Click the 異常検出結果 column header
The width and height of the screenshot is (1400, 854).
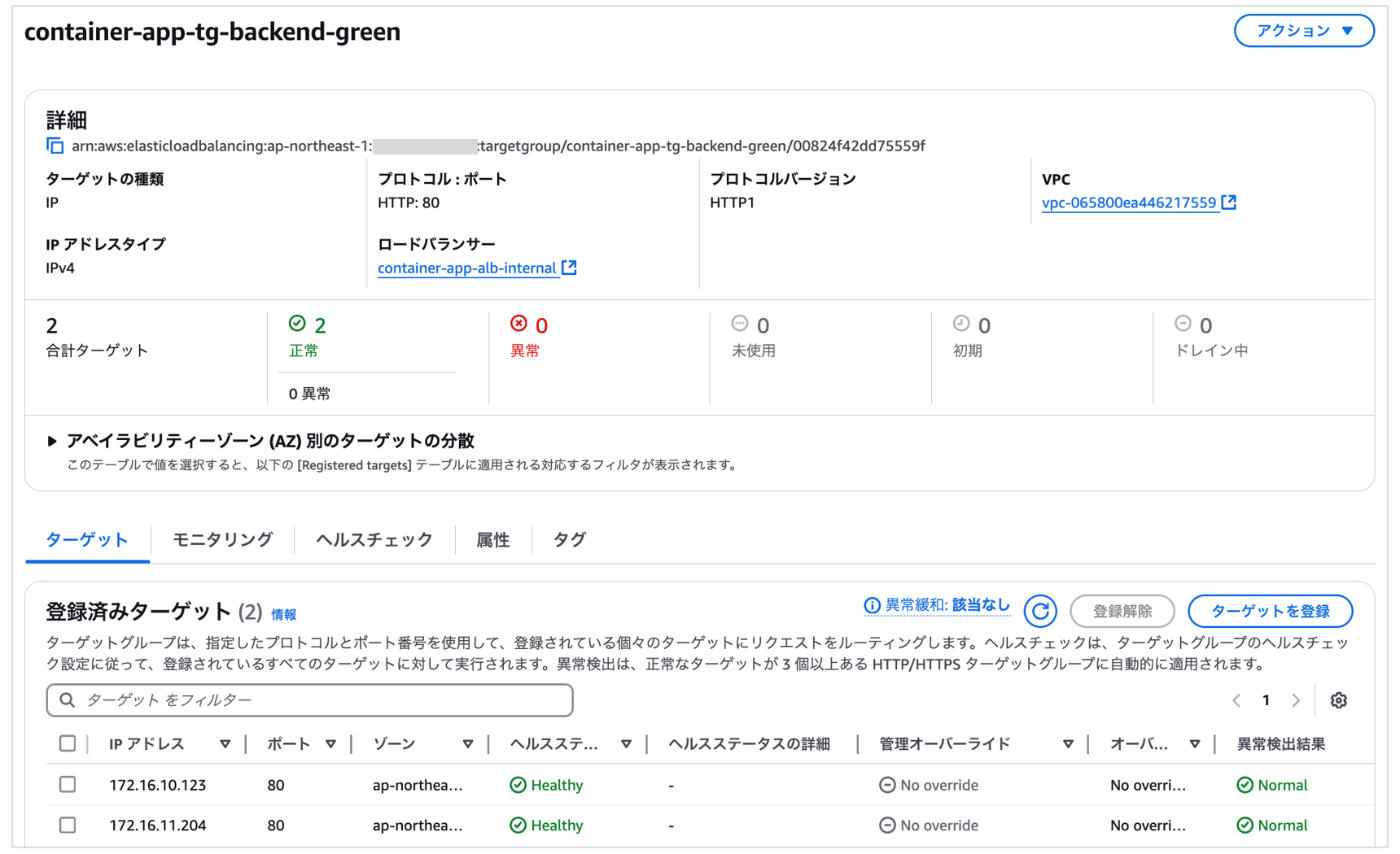(x=1281, y=743)
